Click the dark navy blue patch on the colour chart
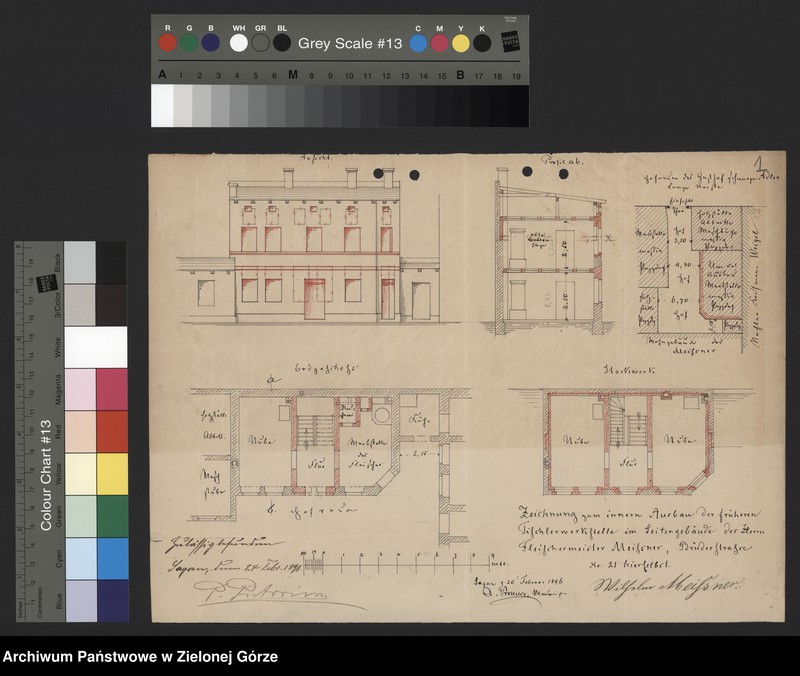This screenshot has height=676, width=800. point(112,601)
